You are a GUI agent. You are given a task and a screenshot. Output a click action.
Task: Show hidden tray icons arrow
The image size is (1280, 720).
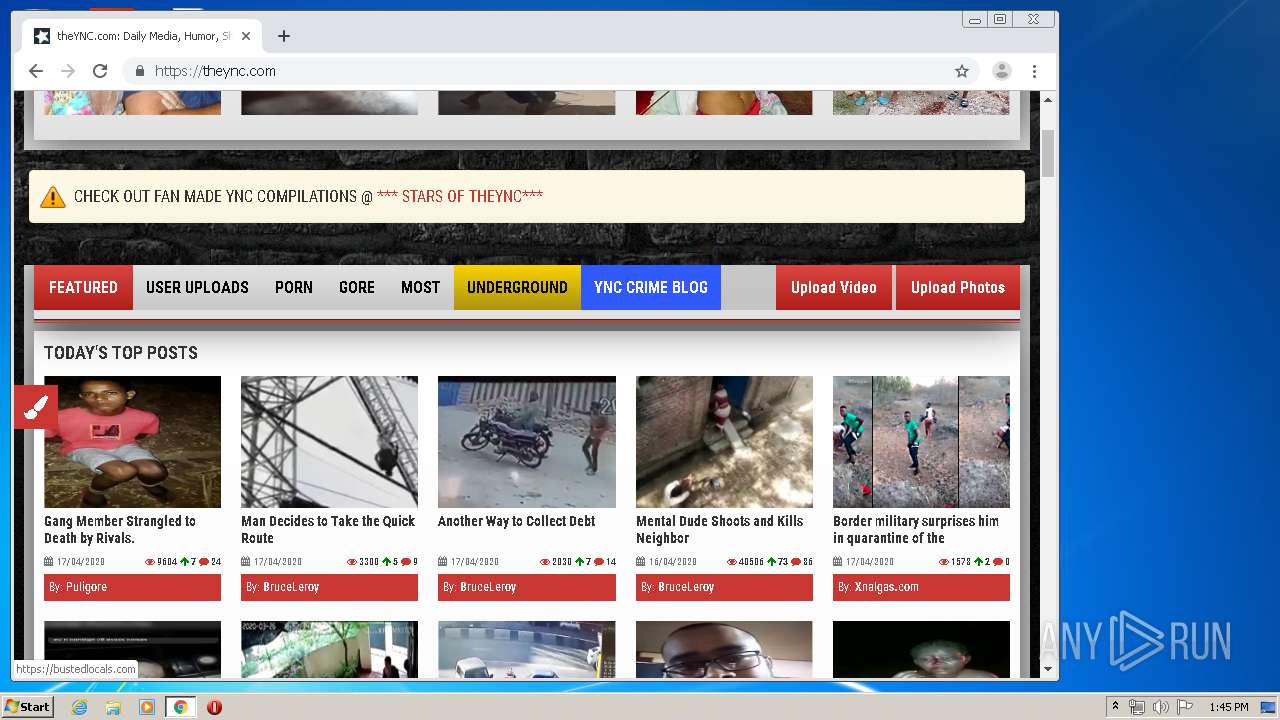tap(1115, 707)
